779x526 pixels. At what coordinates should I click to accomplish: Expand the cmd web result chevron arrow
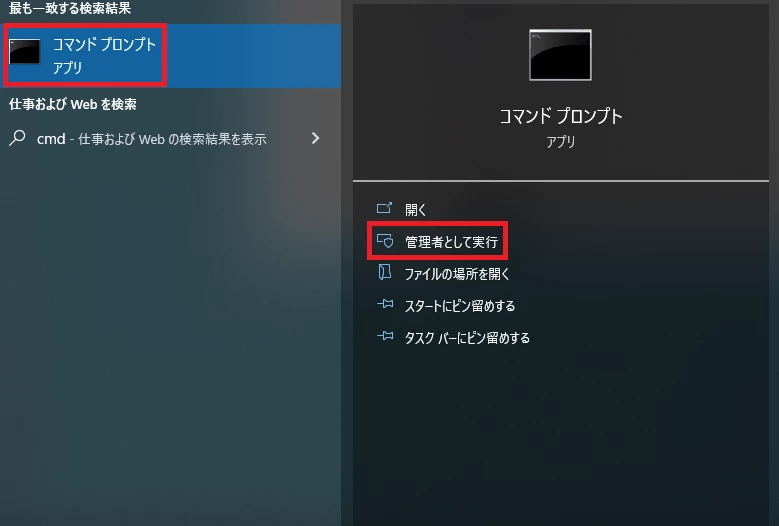tap(315, 138)
